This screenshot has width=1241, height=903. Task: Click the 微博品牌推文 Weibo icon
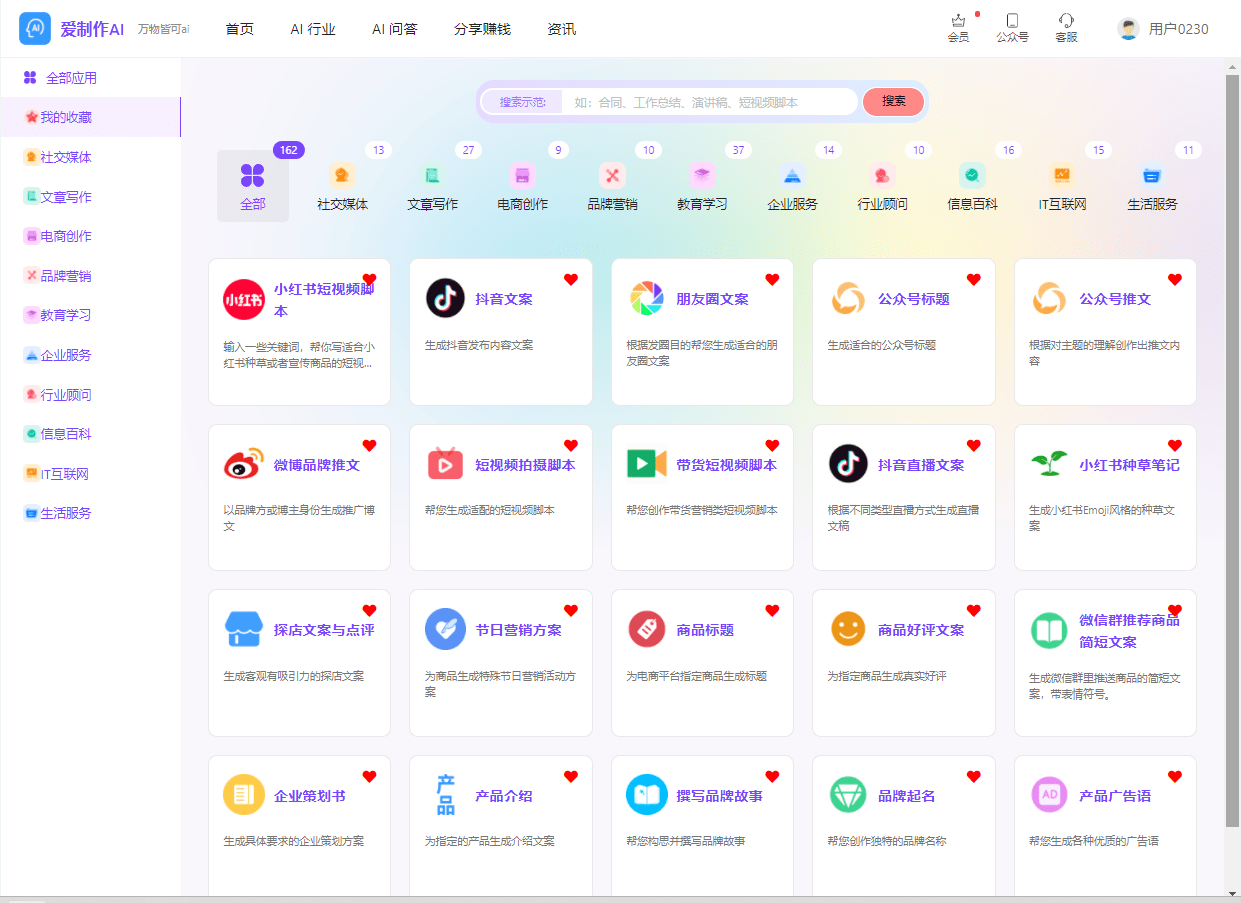coord(243,464)
